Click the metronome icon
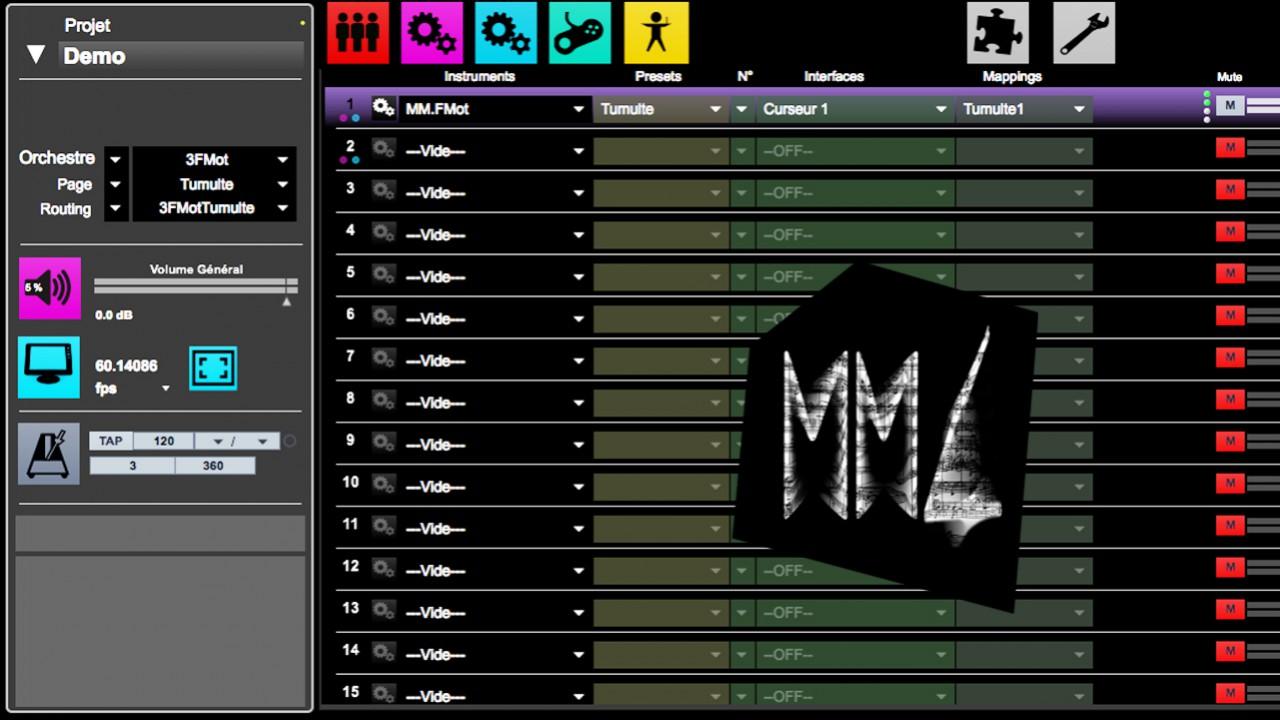The width and height of the screenshot is (1280, 720). (x=48, y=453)
